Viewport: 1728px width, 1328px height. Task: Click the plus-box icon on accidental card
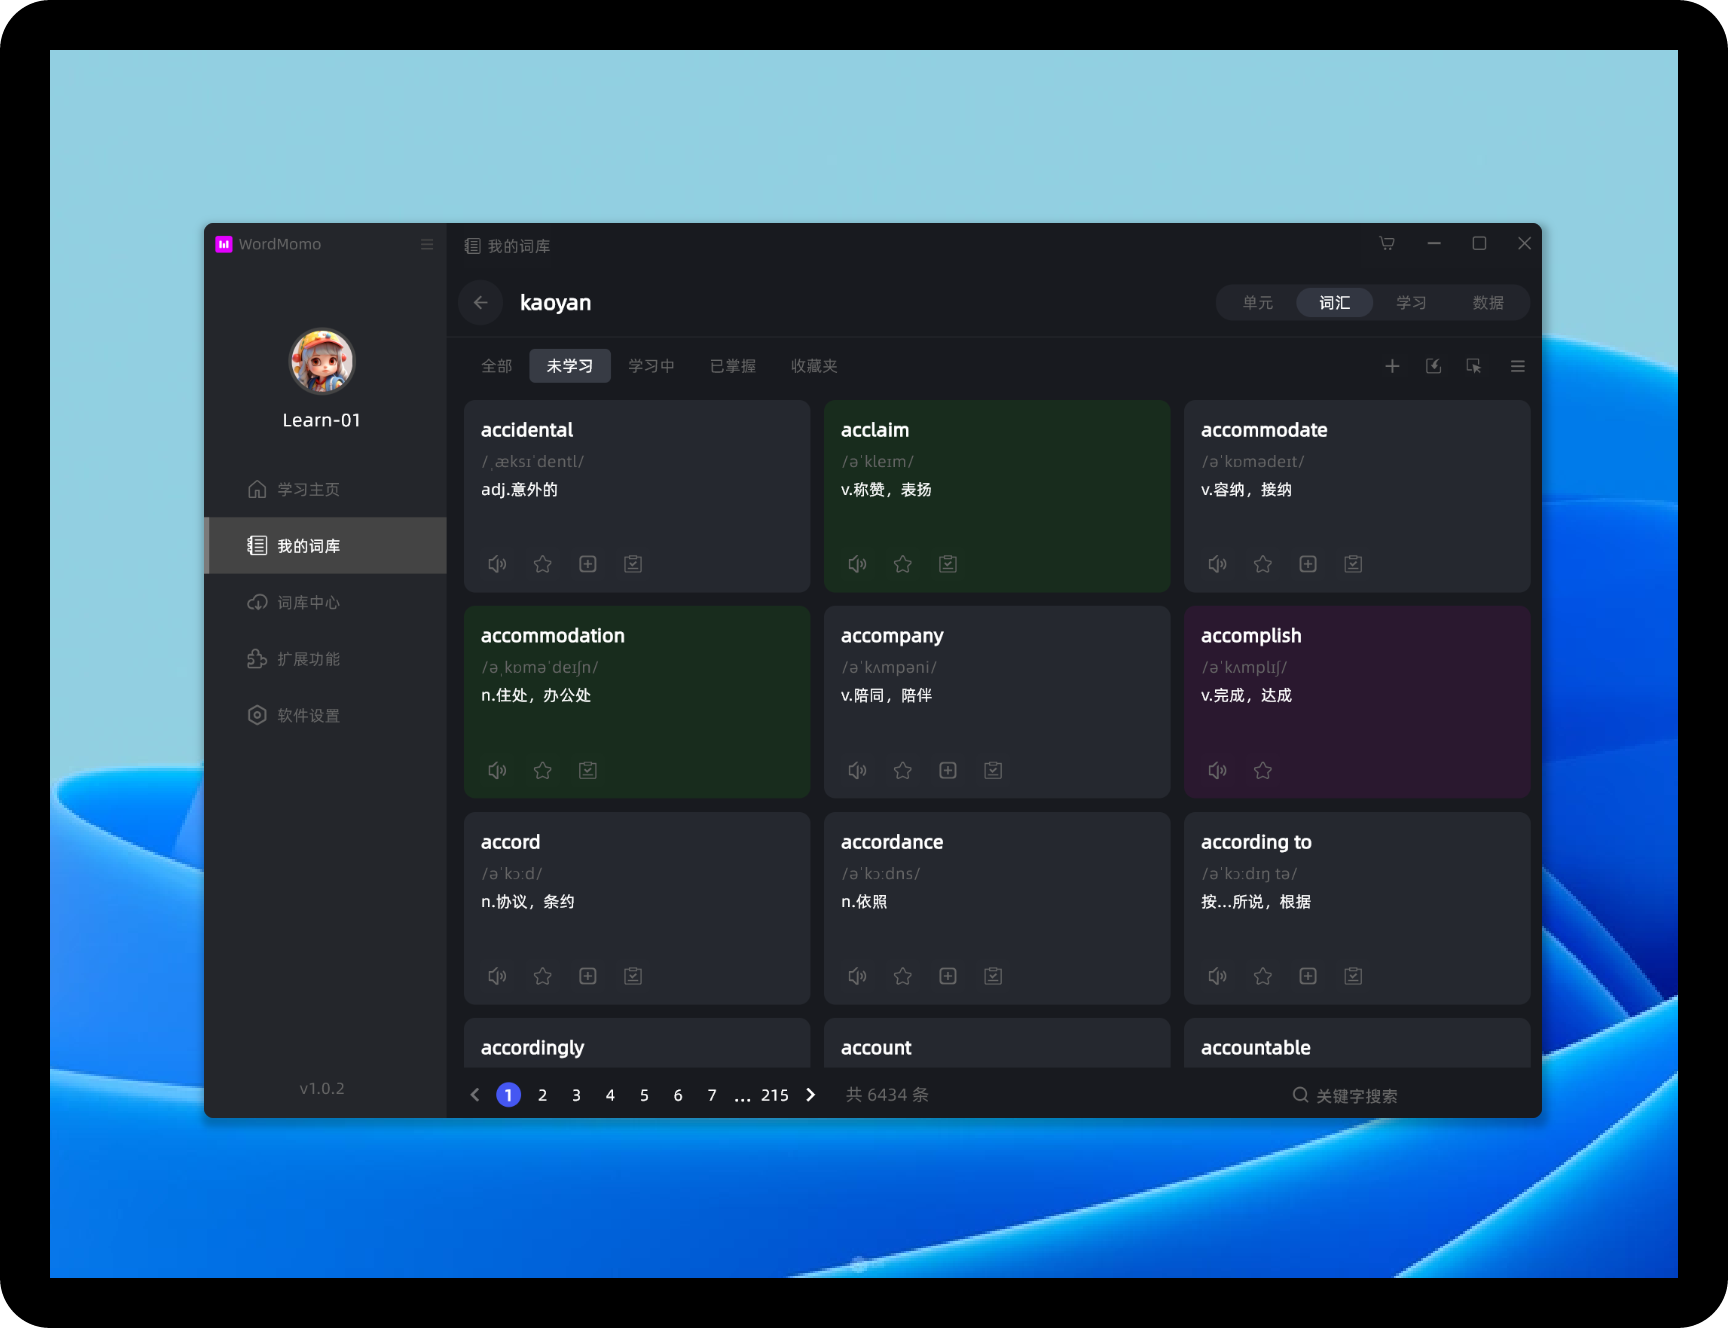[588, 564]
